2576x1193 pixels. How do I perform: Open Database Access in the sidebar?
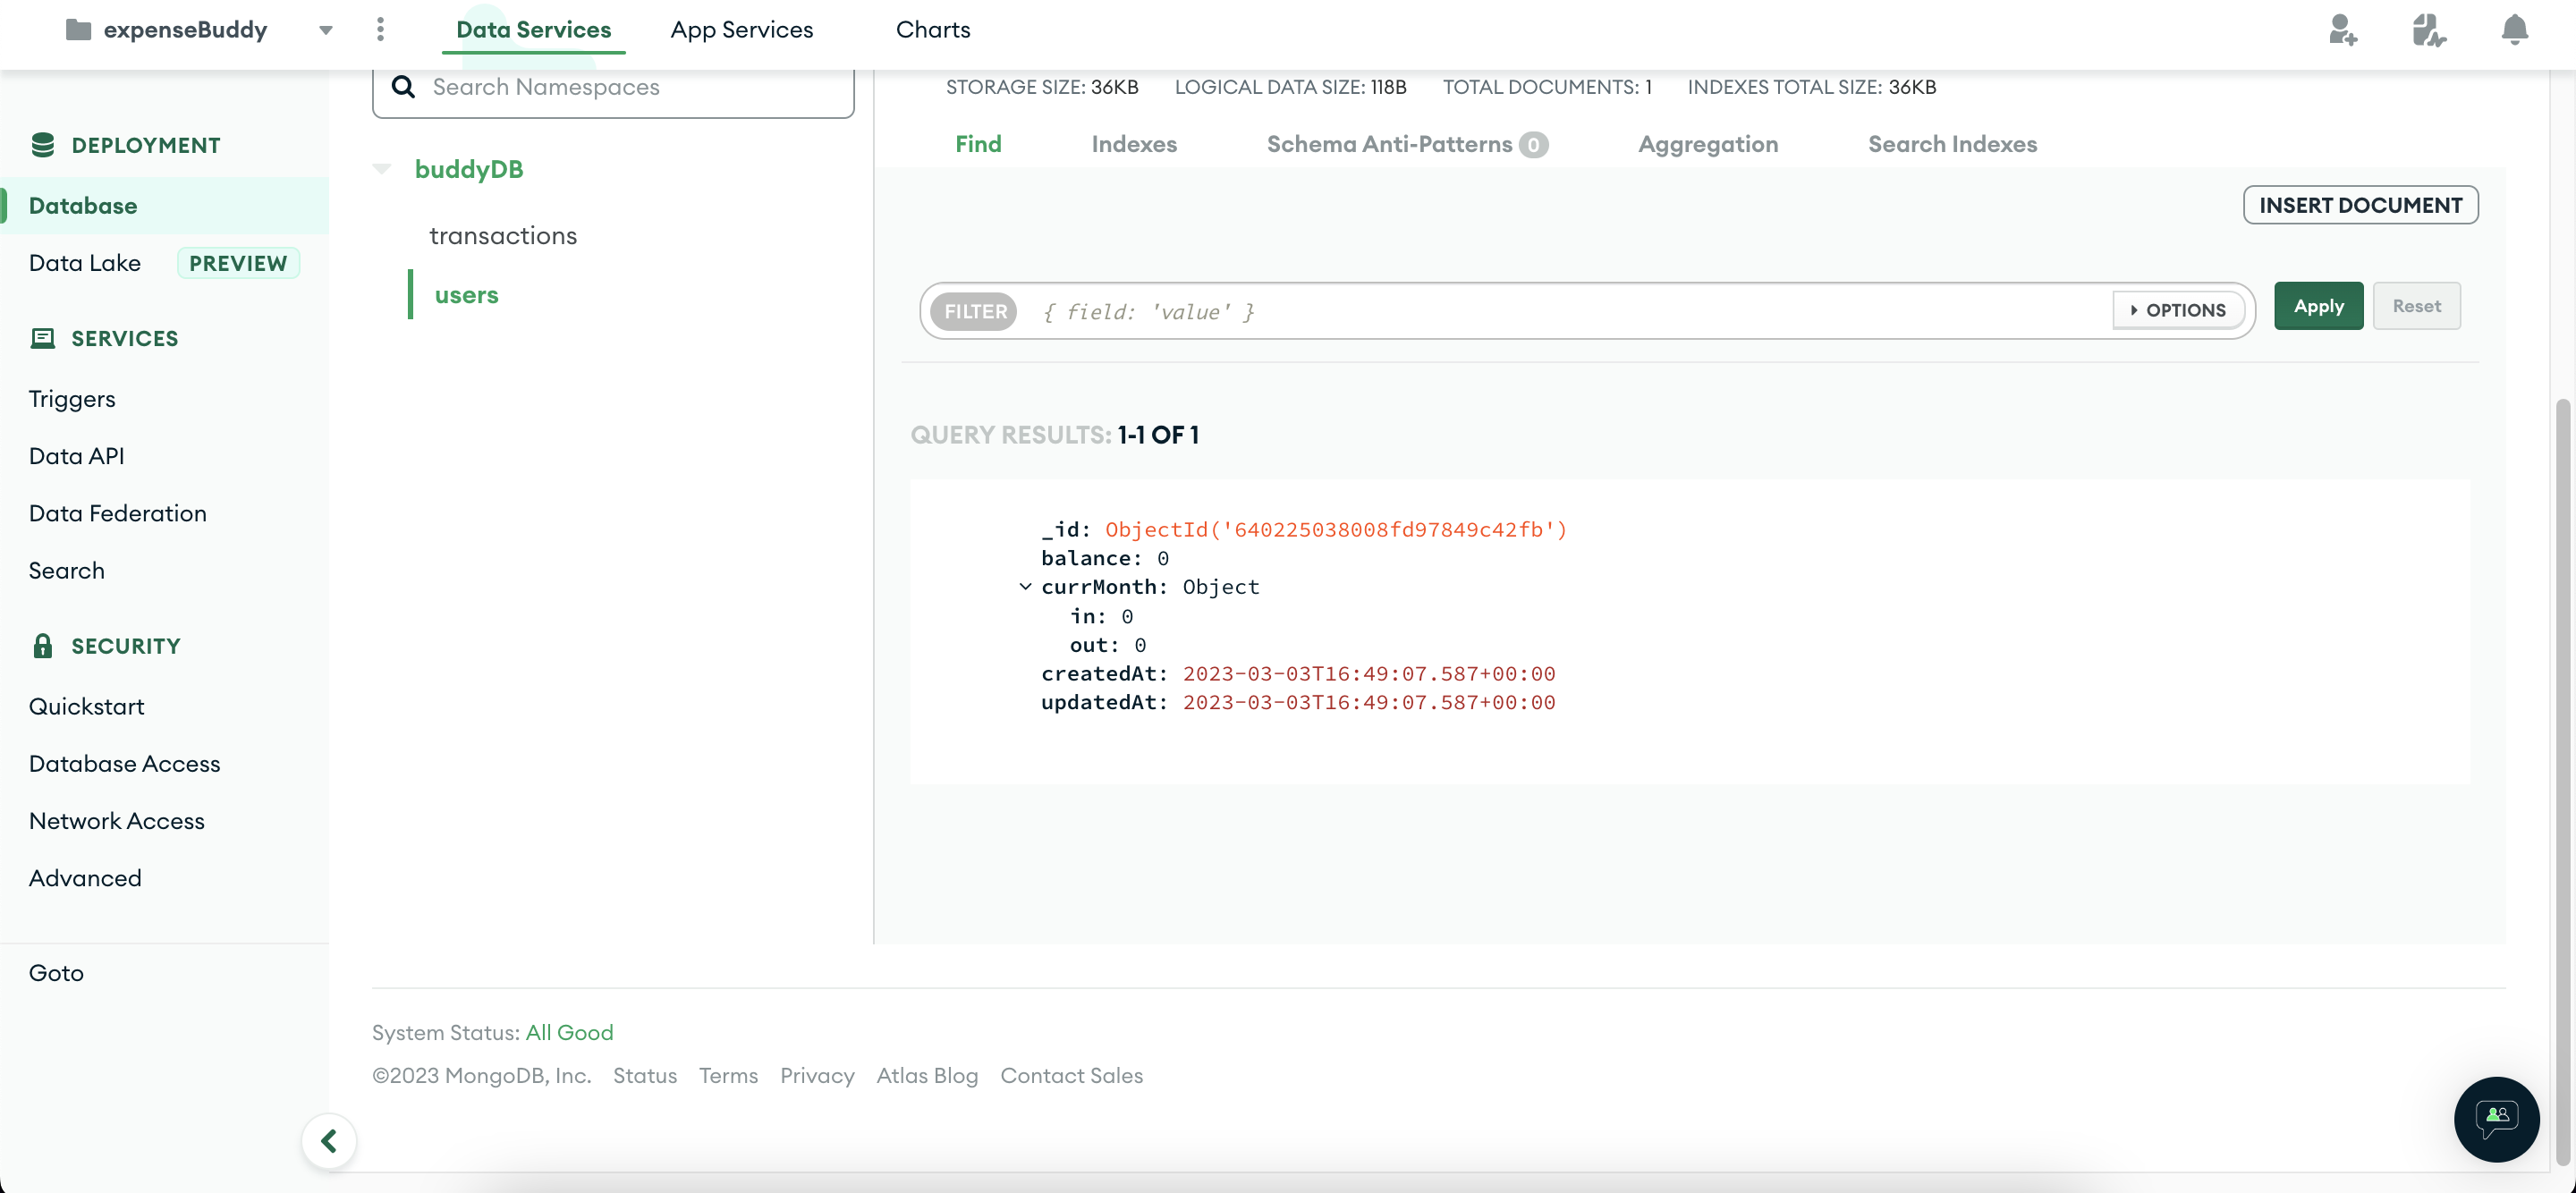pos(124,763)
